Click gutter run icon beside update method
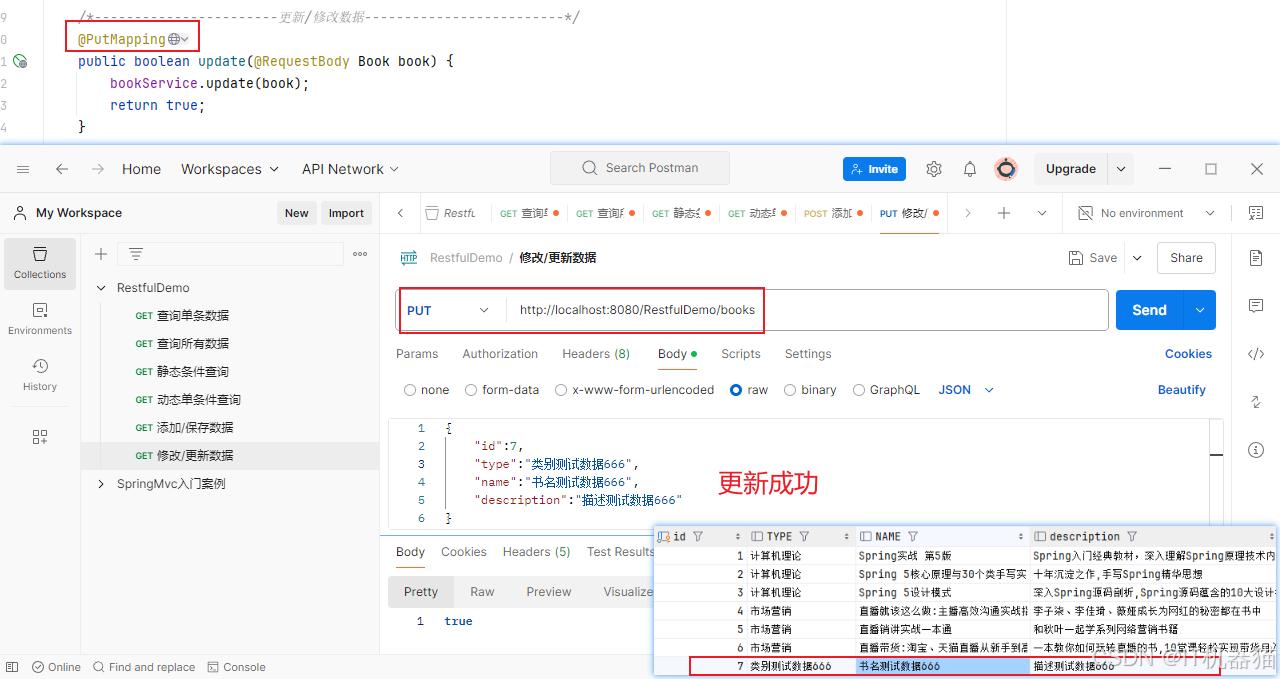Image resolution: width=1280 pixels, height=679 pixels. point(20,61)
